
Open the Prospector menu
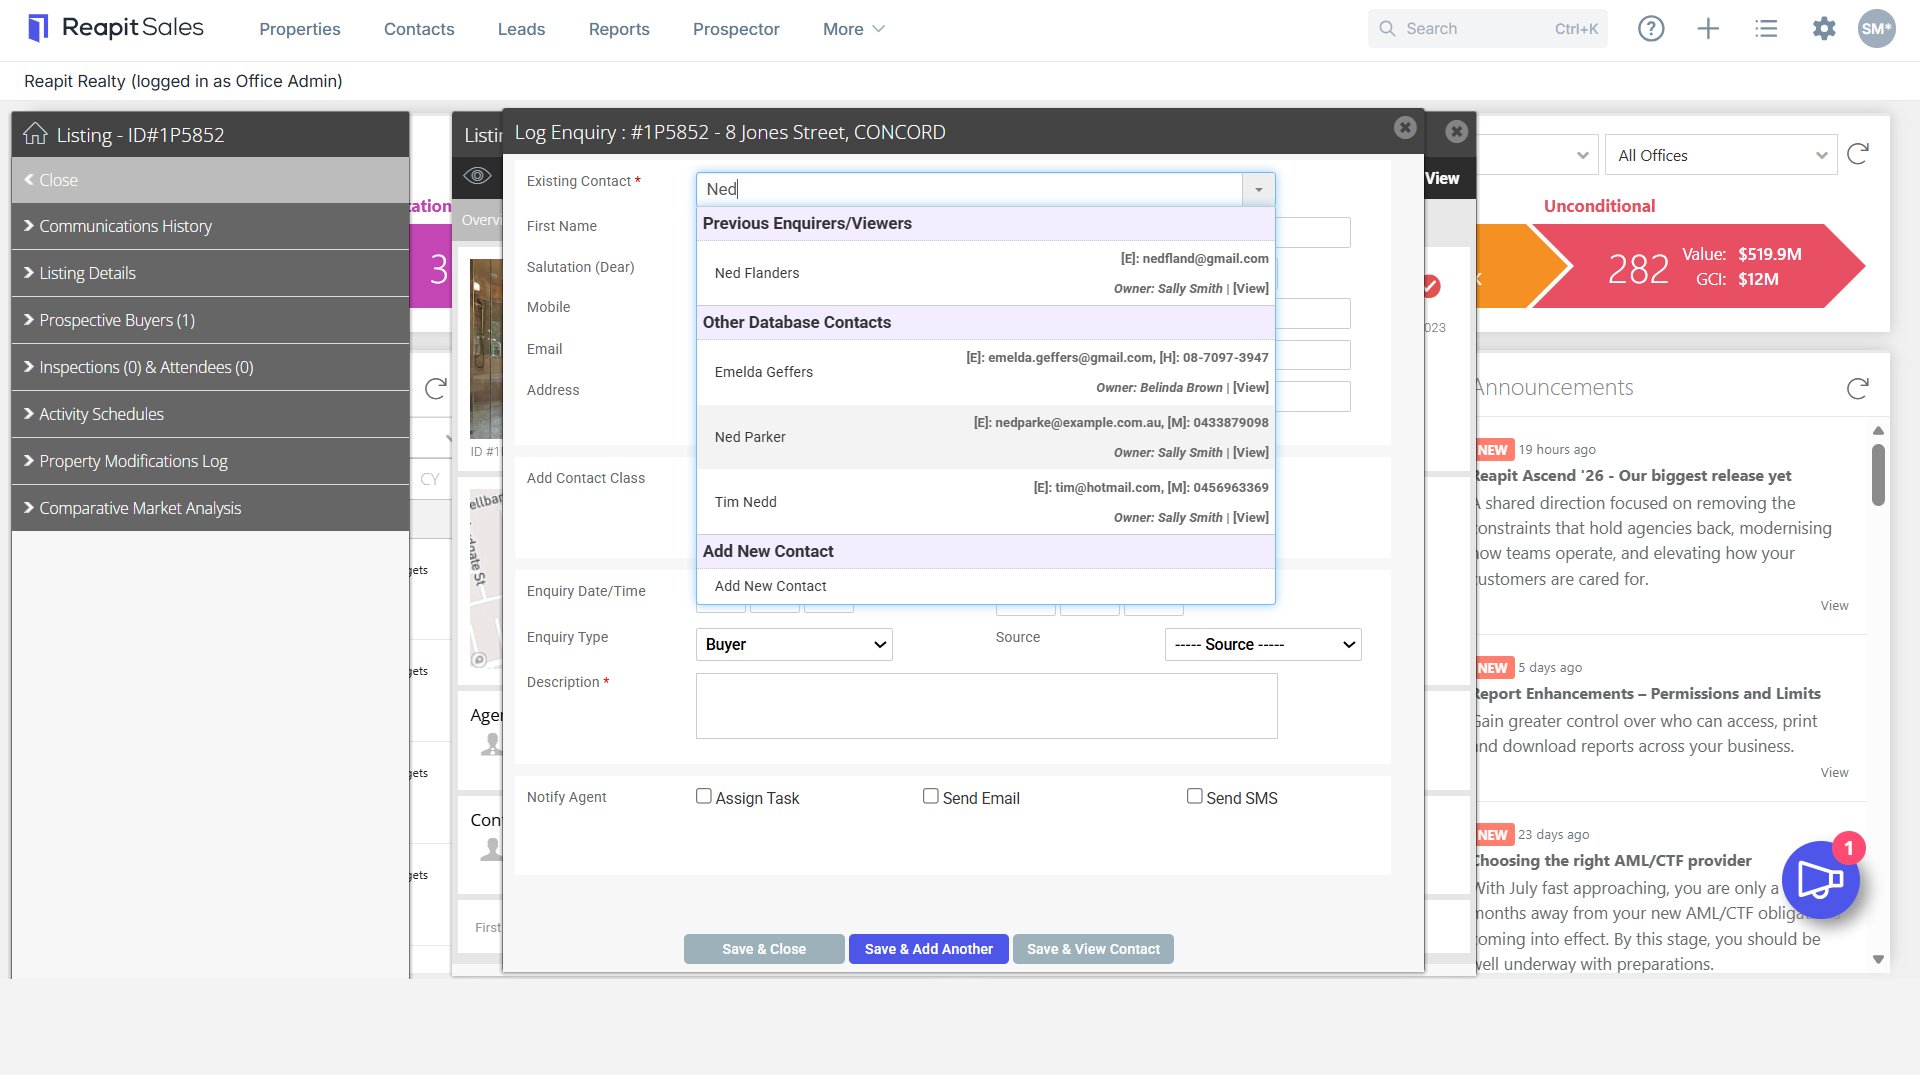[x=736, y=29]
